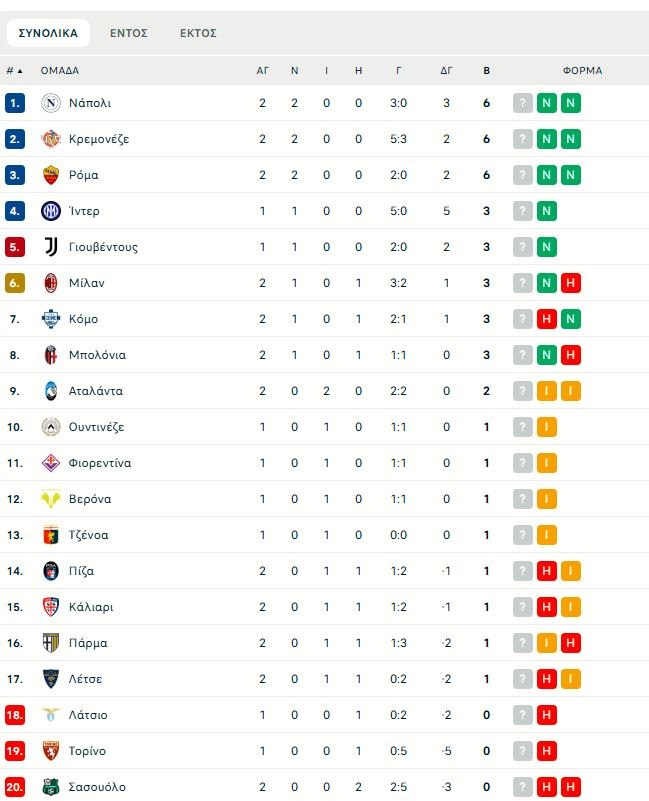Switch to the ΕΚΤΟΣ tab
This screenshot has width=649, height=801.
198,33
